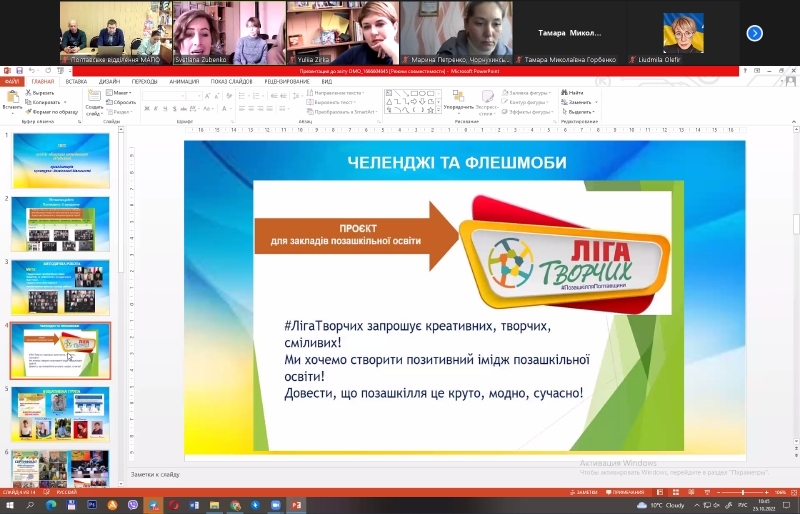This screenshot has height=514, width=800.
Task: Expand the Выделить select dropdown
Action: pos(578,112)
